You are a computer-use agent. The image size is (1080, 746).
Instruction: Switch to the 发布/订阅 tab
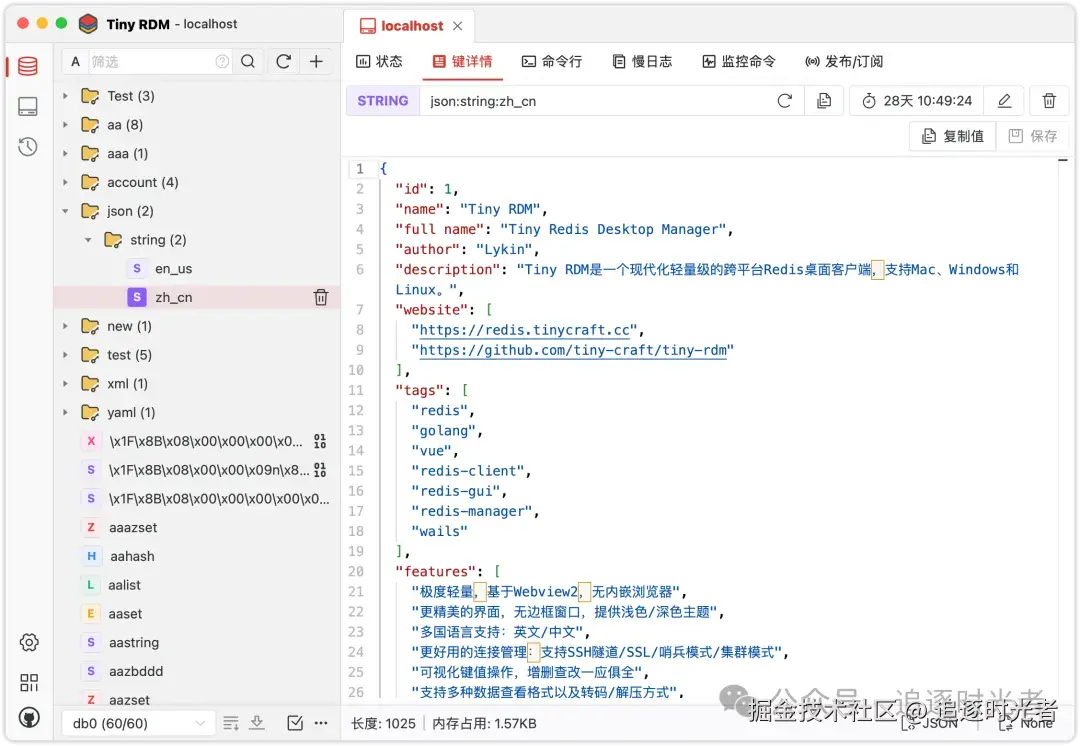tap(844, 61)
